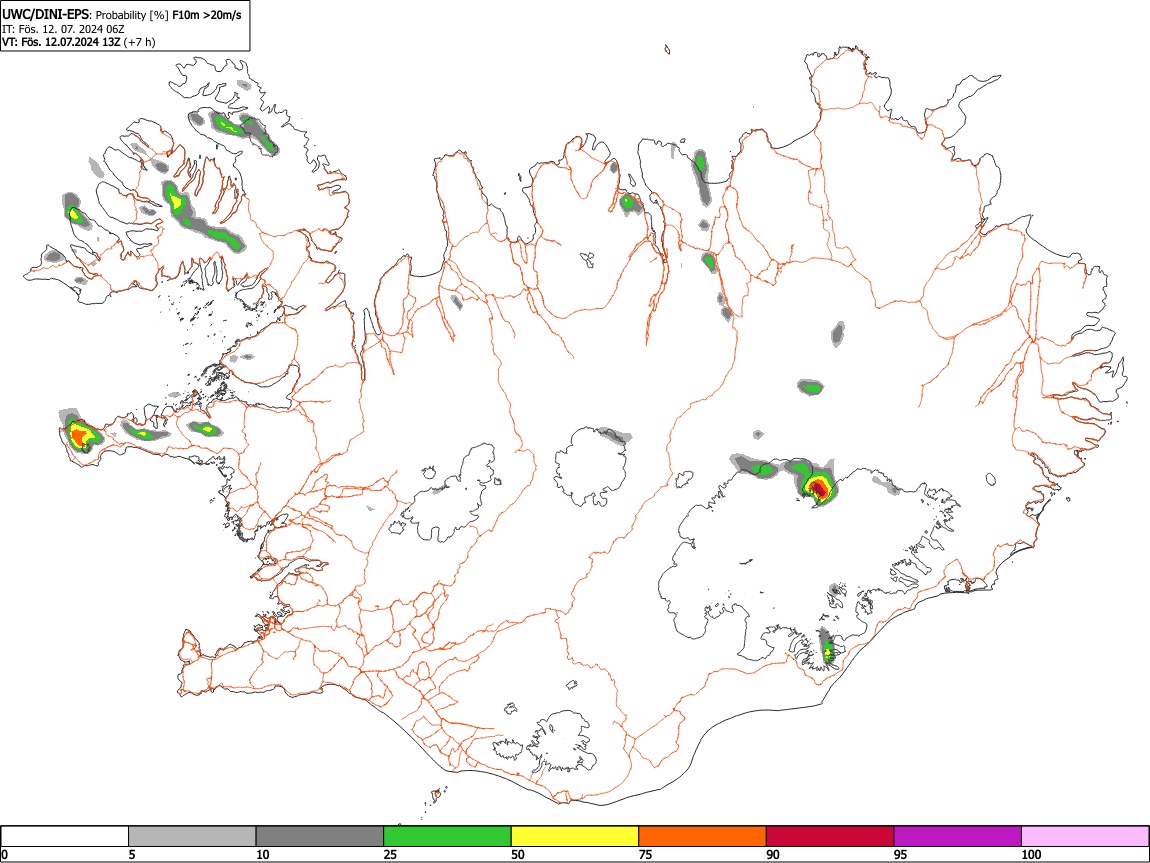1150x863 pixels.
Task: Click the white 0–5 legend swatch
Action: coord(65,837)
